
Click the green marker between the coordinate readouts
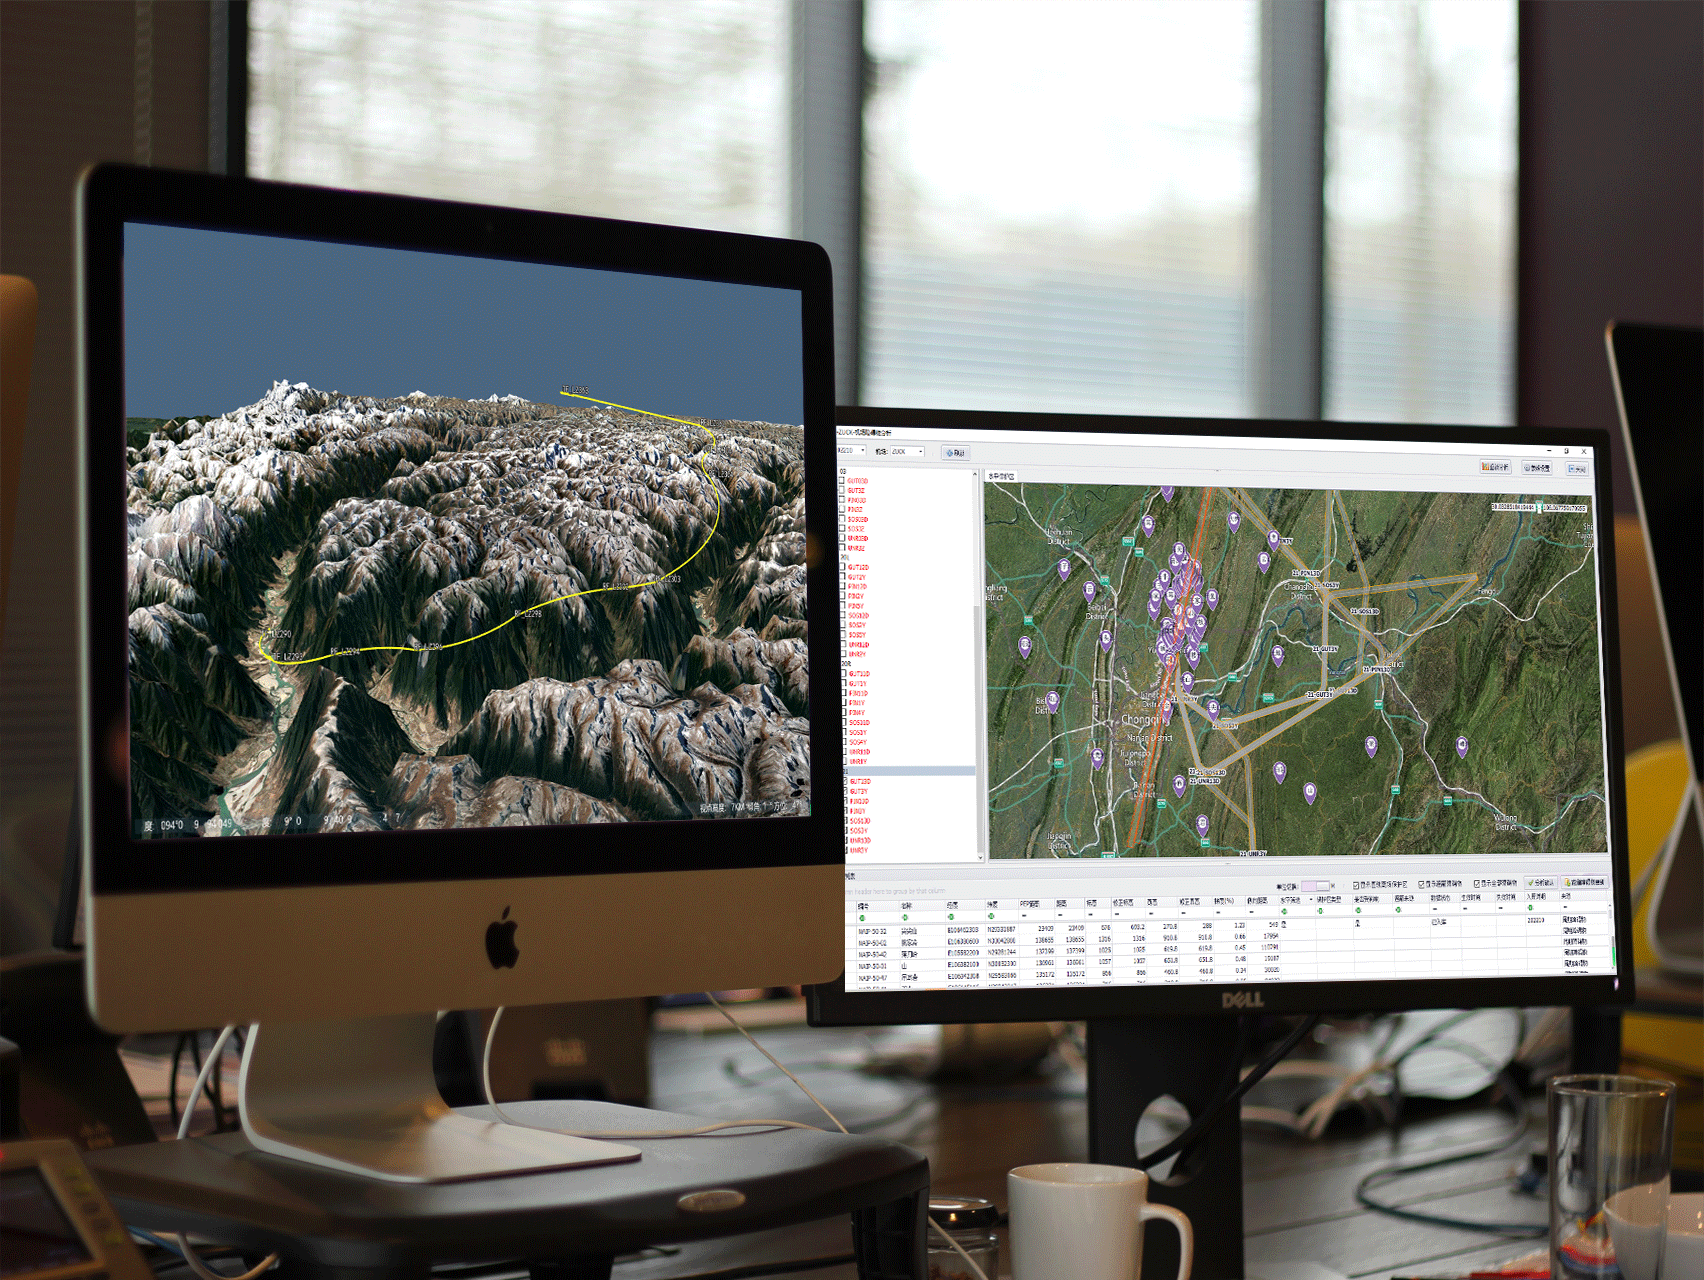click(1539, 507)
